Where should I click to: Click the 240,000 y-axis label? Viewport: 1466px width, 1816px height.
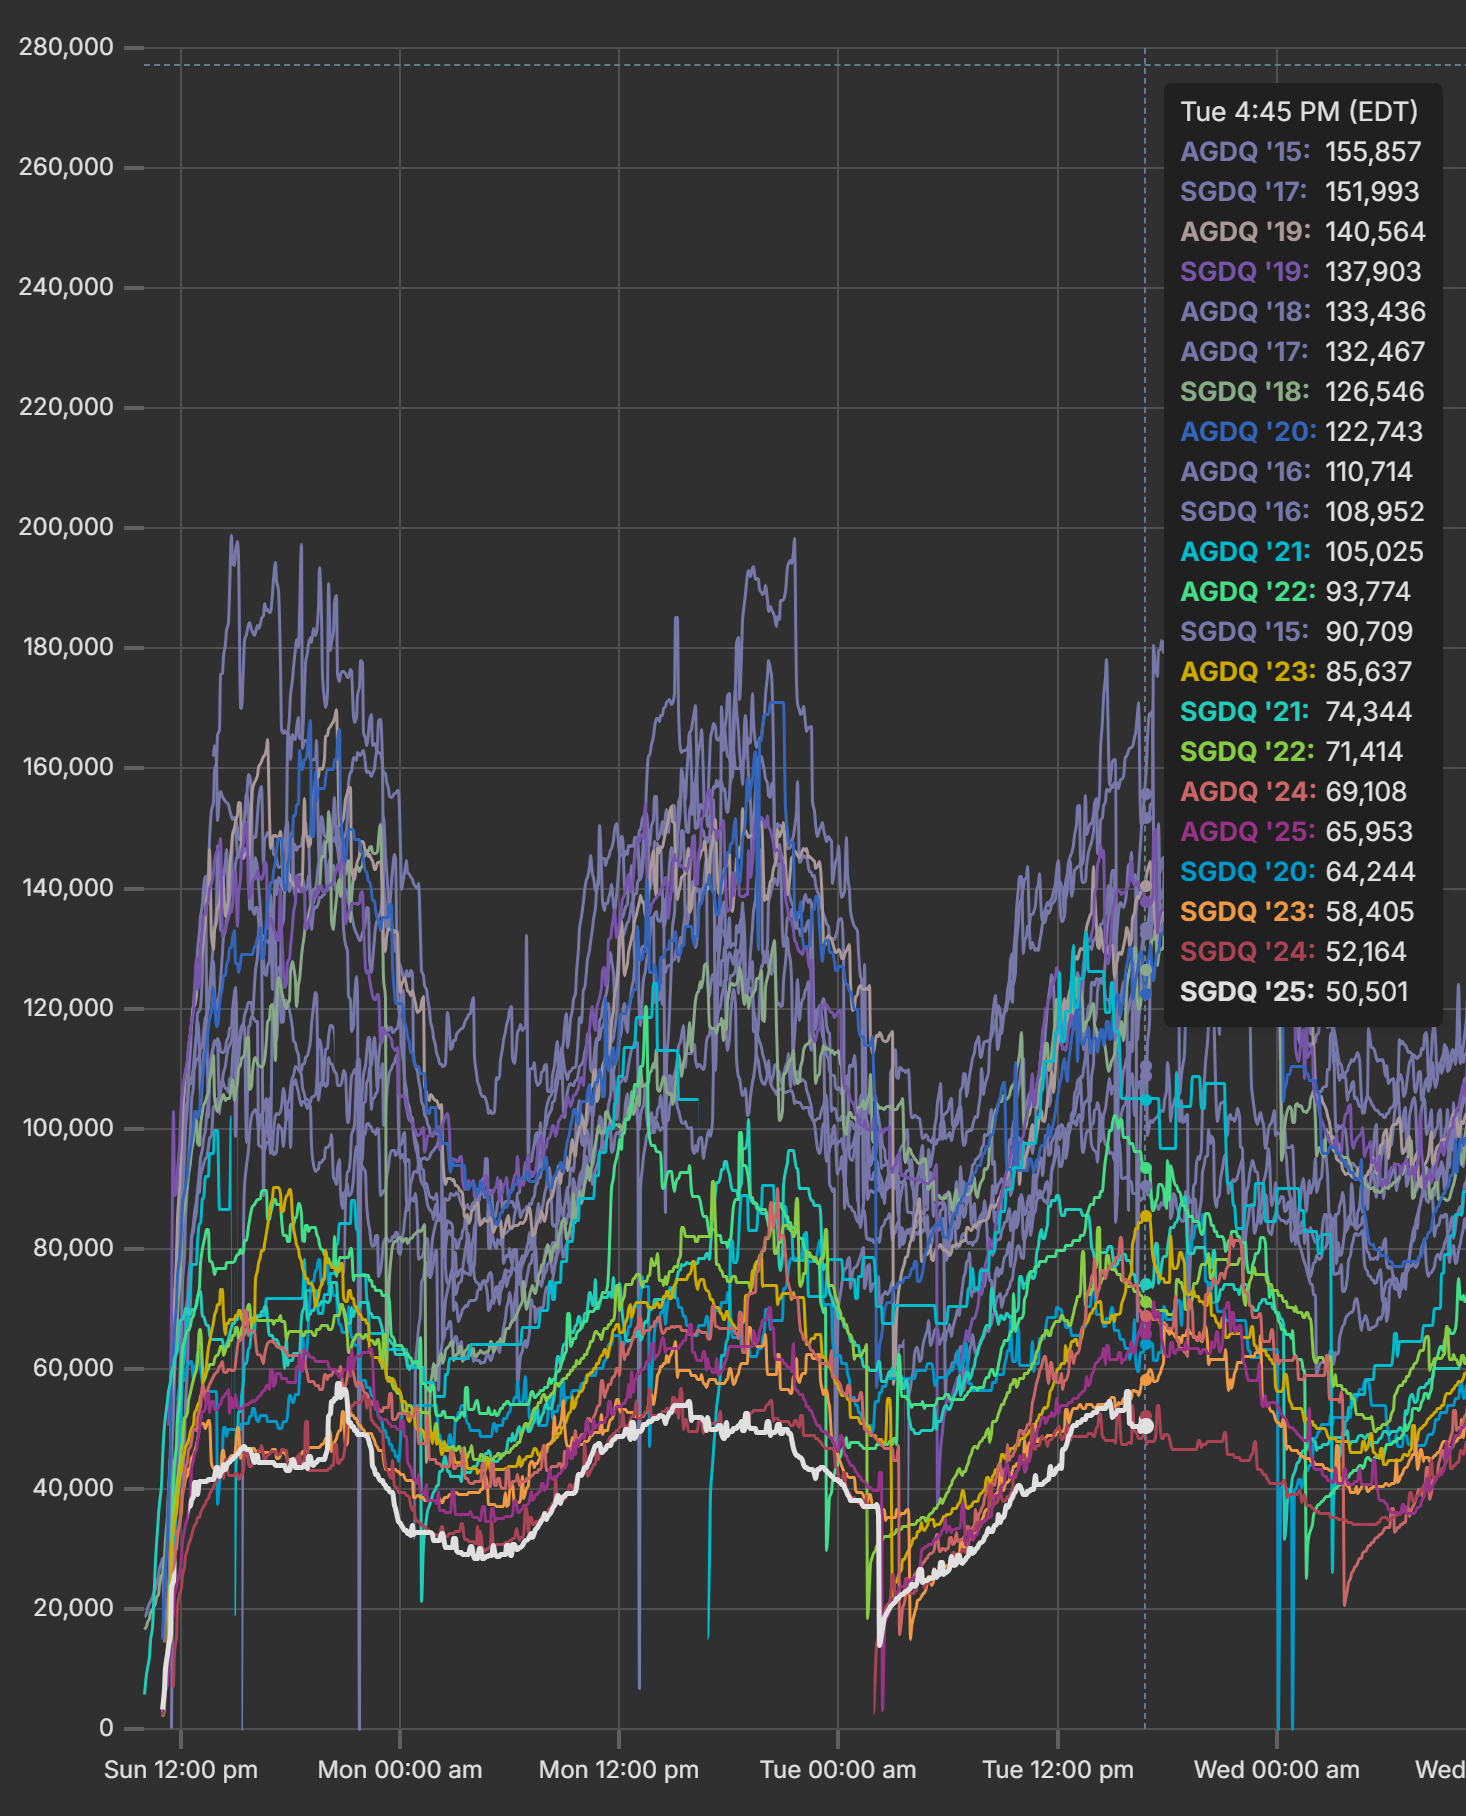(x=66, y=287)
